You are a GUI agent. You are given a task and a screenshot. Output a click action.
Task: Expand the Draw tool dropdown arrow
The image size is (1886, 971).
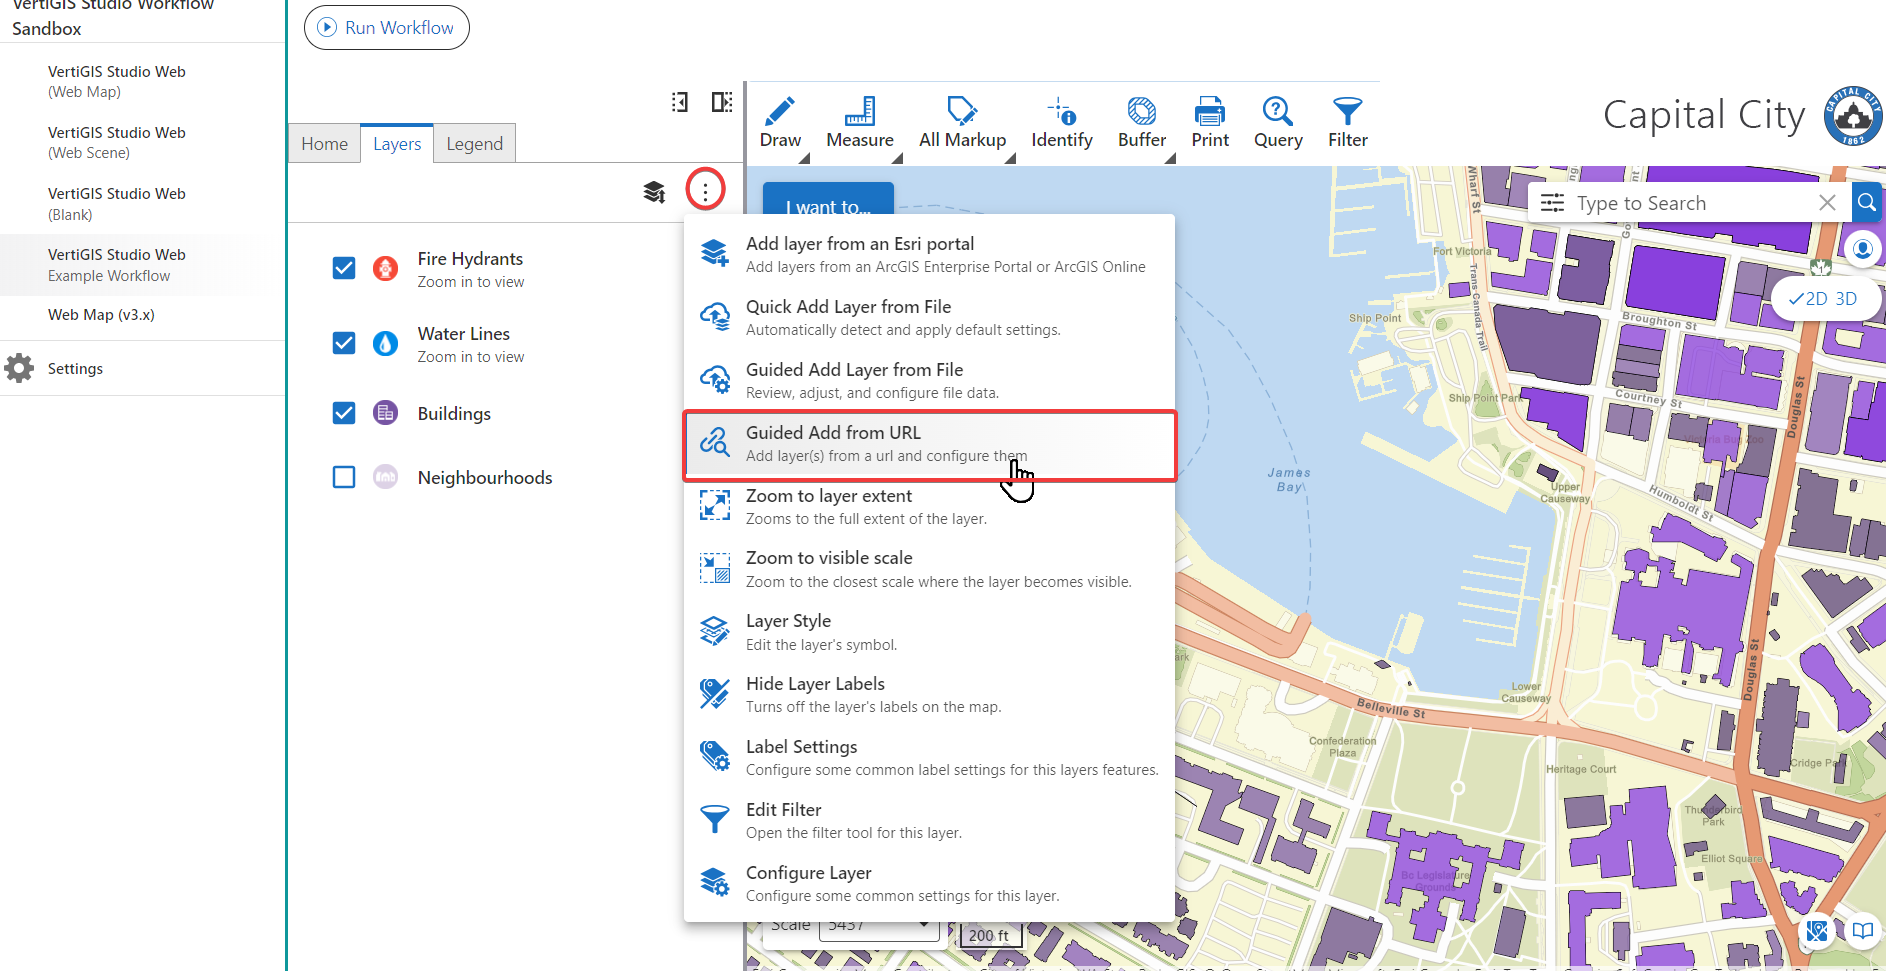coord(805,158)
